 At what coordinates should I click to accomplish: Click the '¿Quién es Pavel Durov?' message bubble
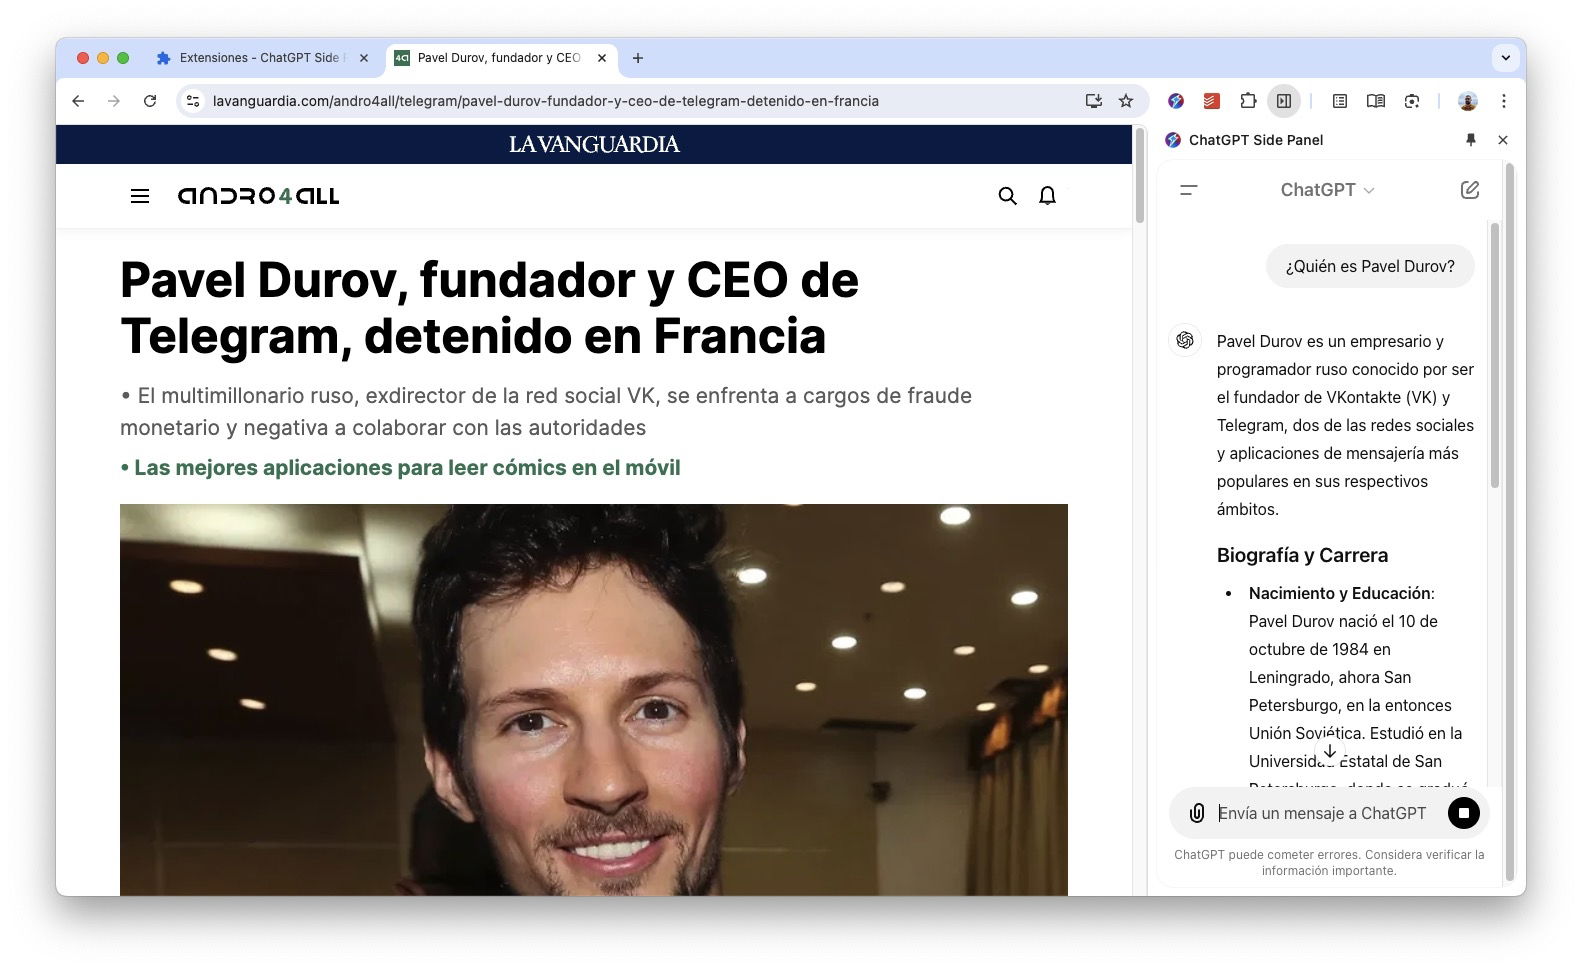click(1370, 266)
